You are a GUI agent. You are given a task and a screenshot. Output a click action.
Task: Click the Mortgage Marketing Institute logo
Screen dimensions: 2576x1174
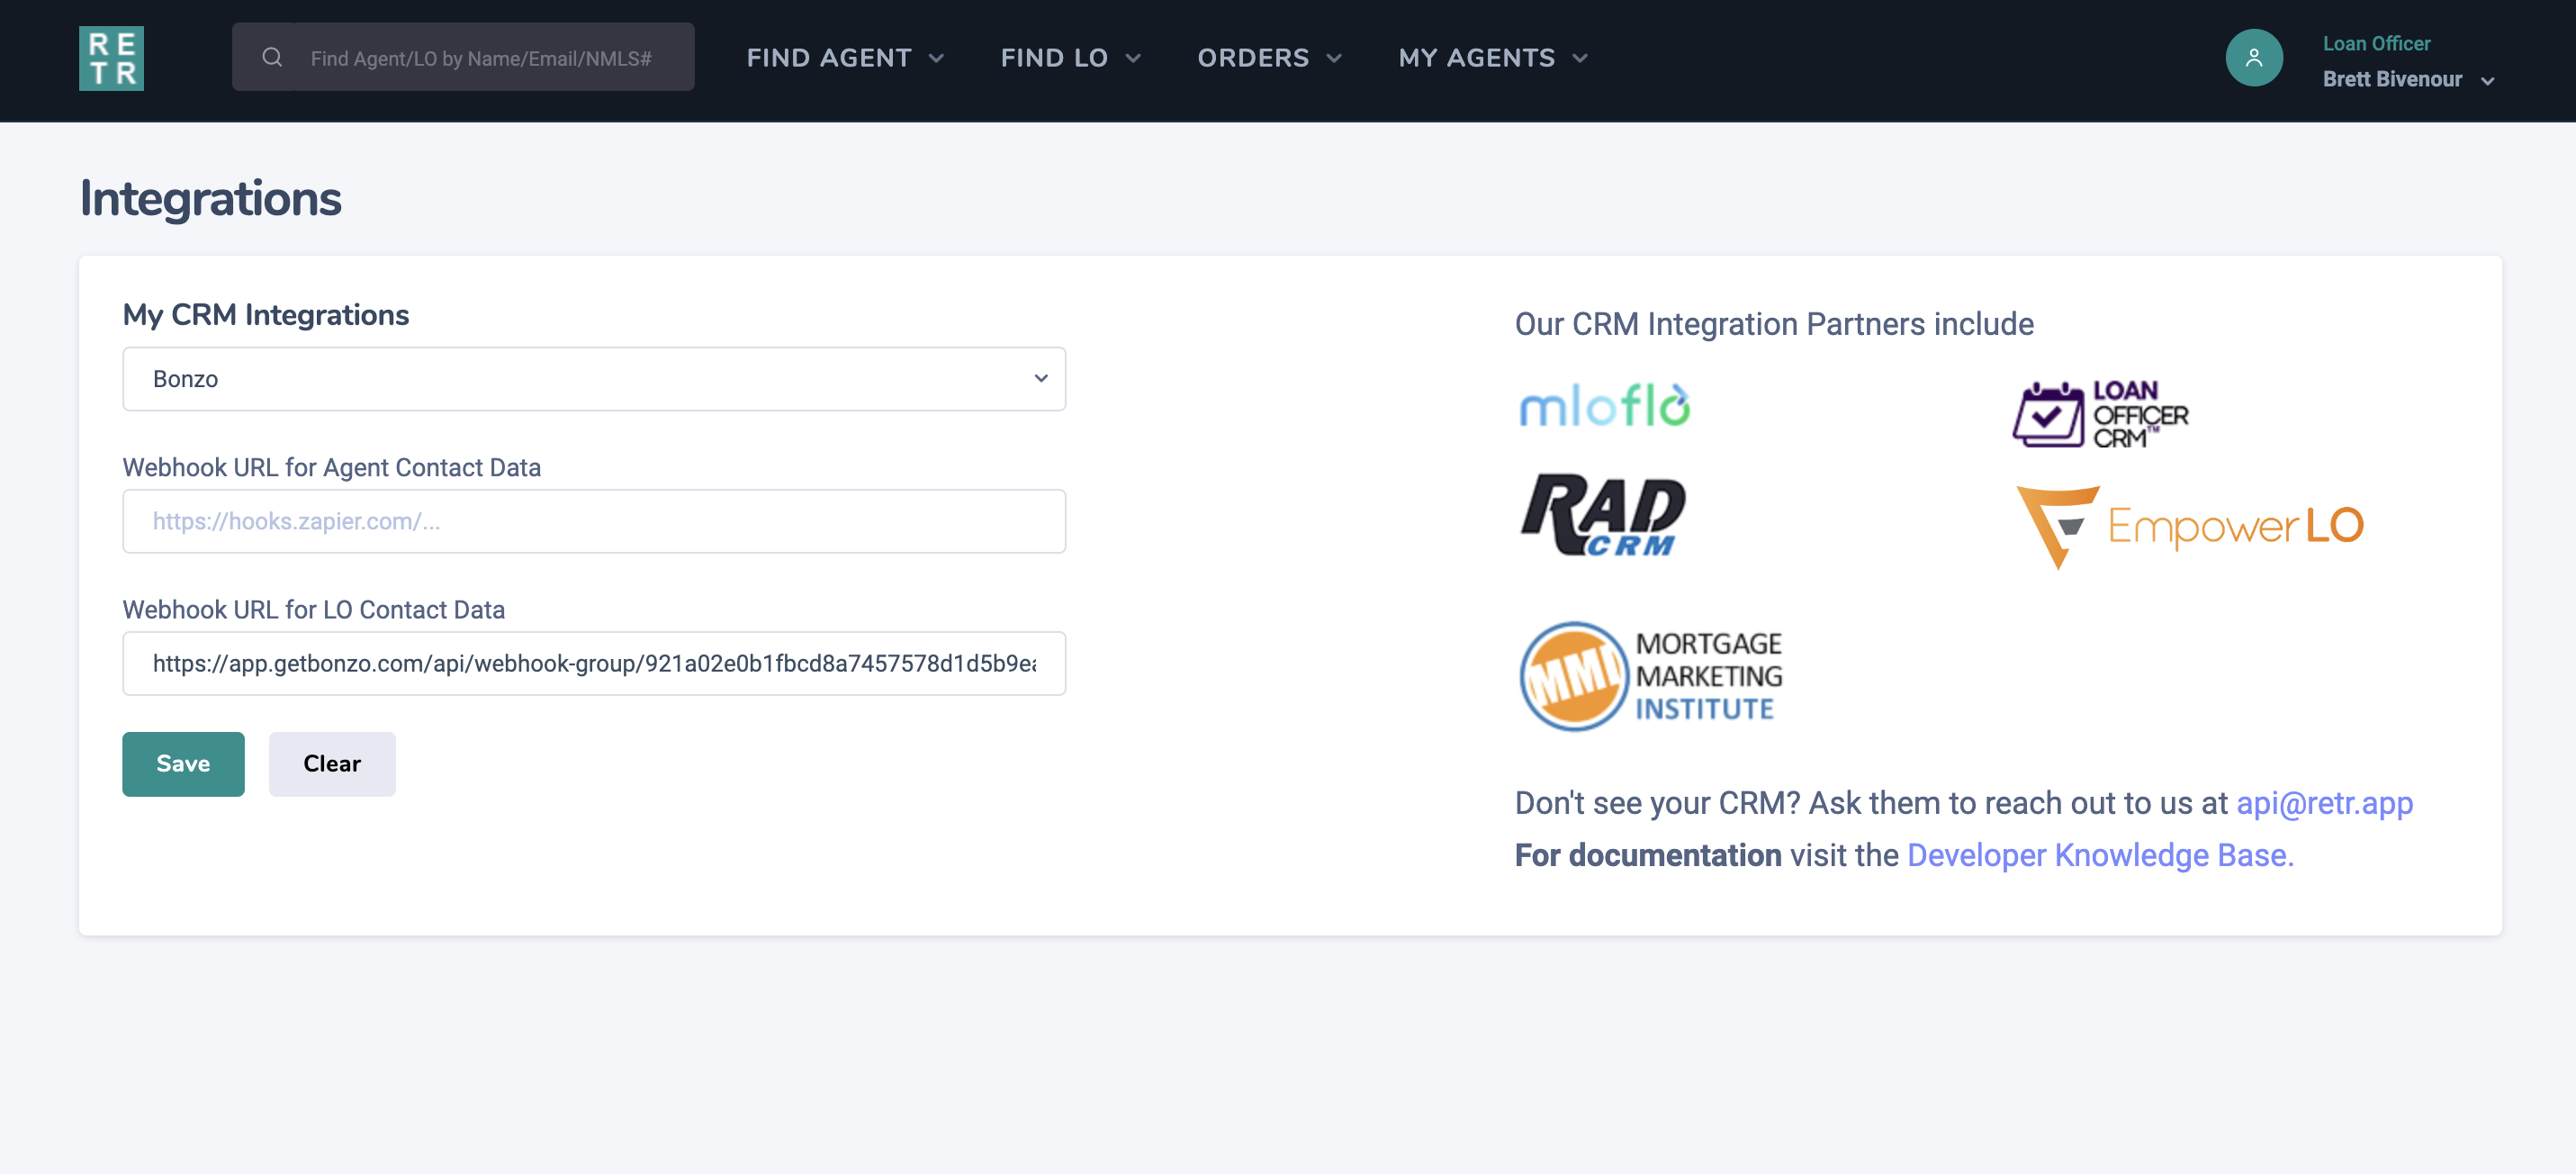pyautogui.click(x=1650, y=675)
